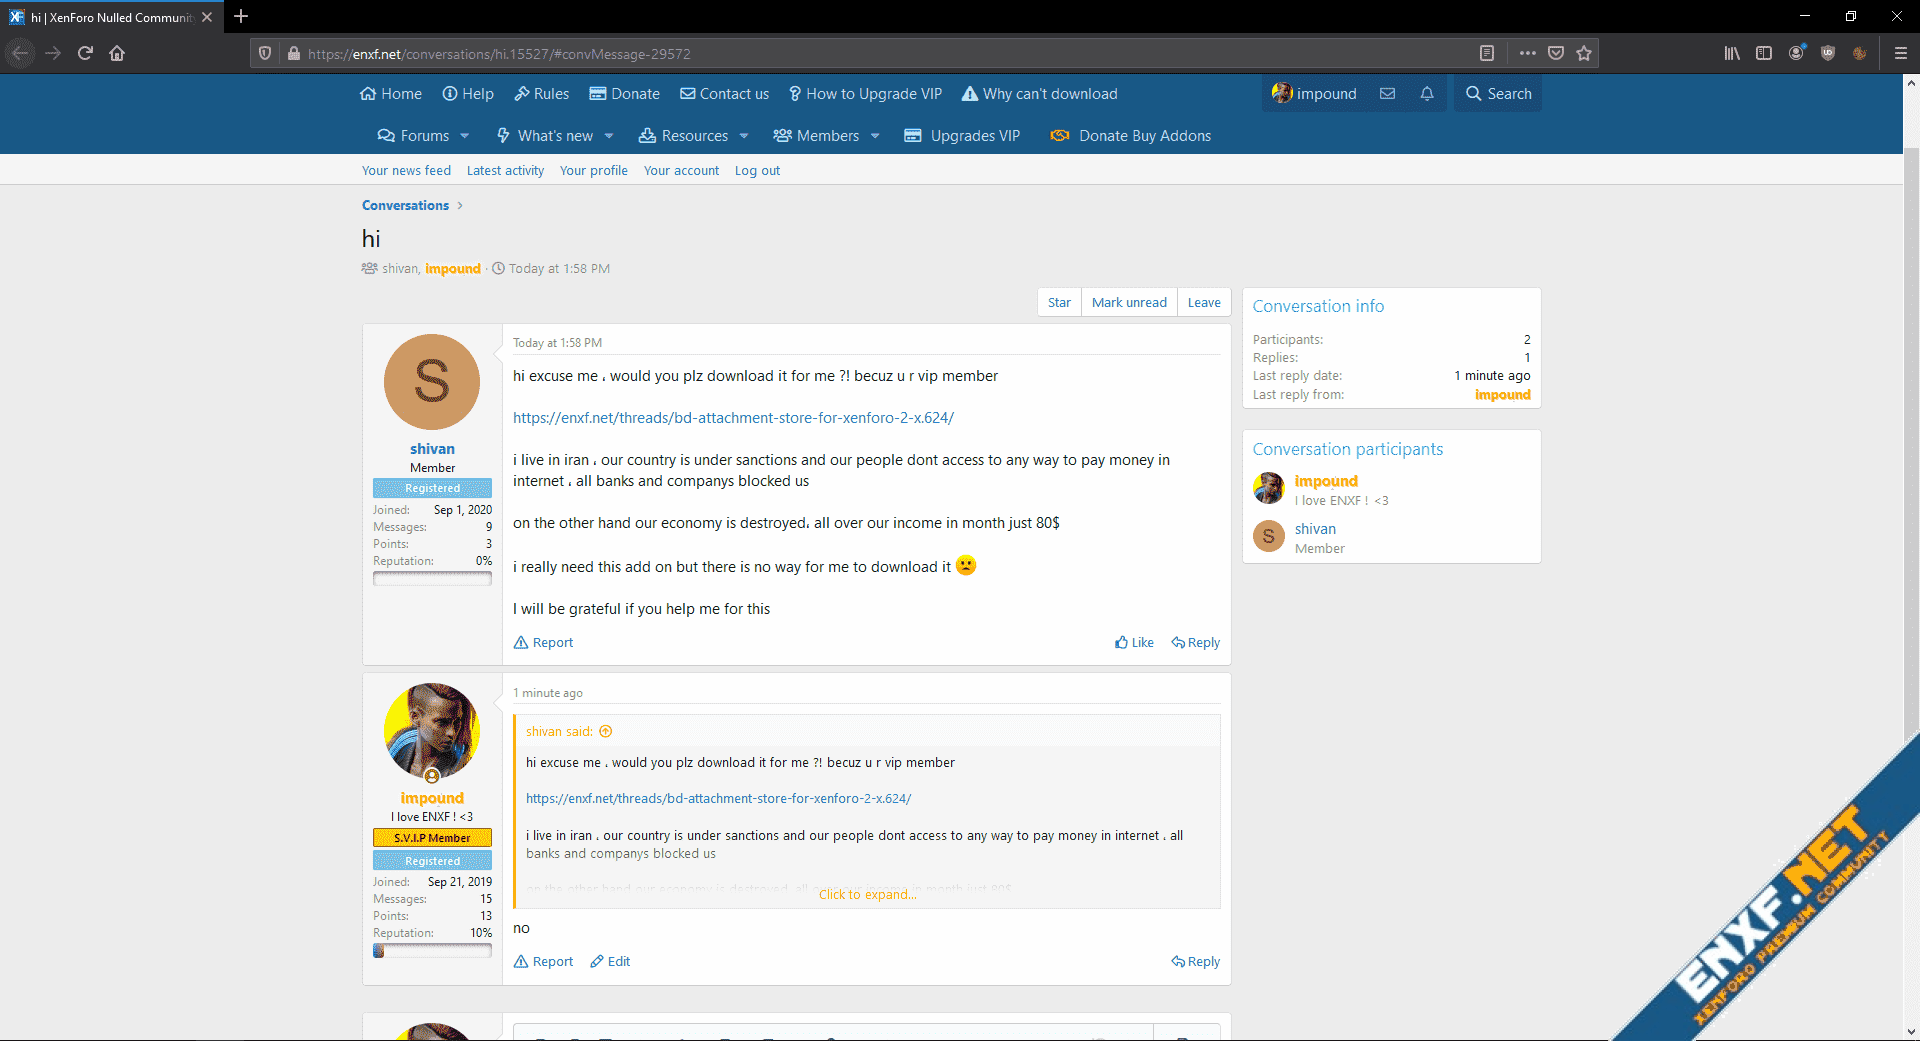Image resolution: width=1920 pixels, height=1041 pixels.
Task: Leave the conversation
Action: [1204, 303]
